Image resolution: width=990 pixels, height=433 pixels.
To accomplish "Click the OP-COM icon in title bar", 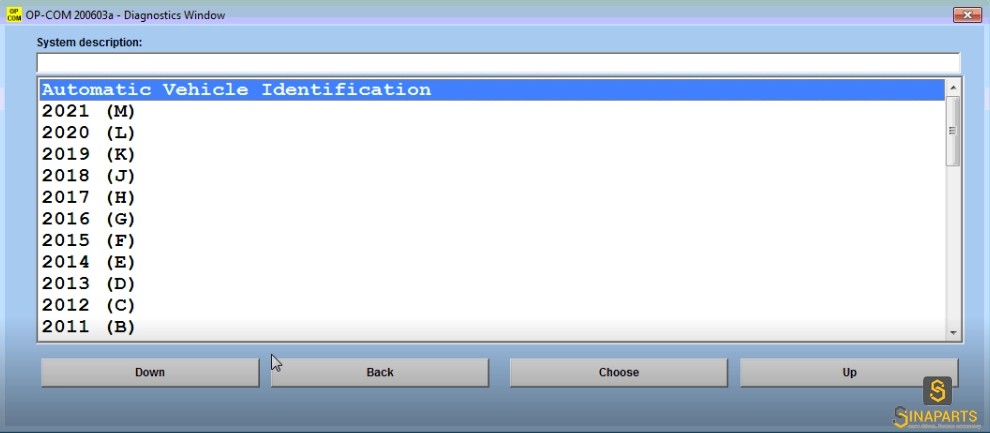I will [x=13, y=15].
